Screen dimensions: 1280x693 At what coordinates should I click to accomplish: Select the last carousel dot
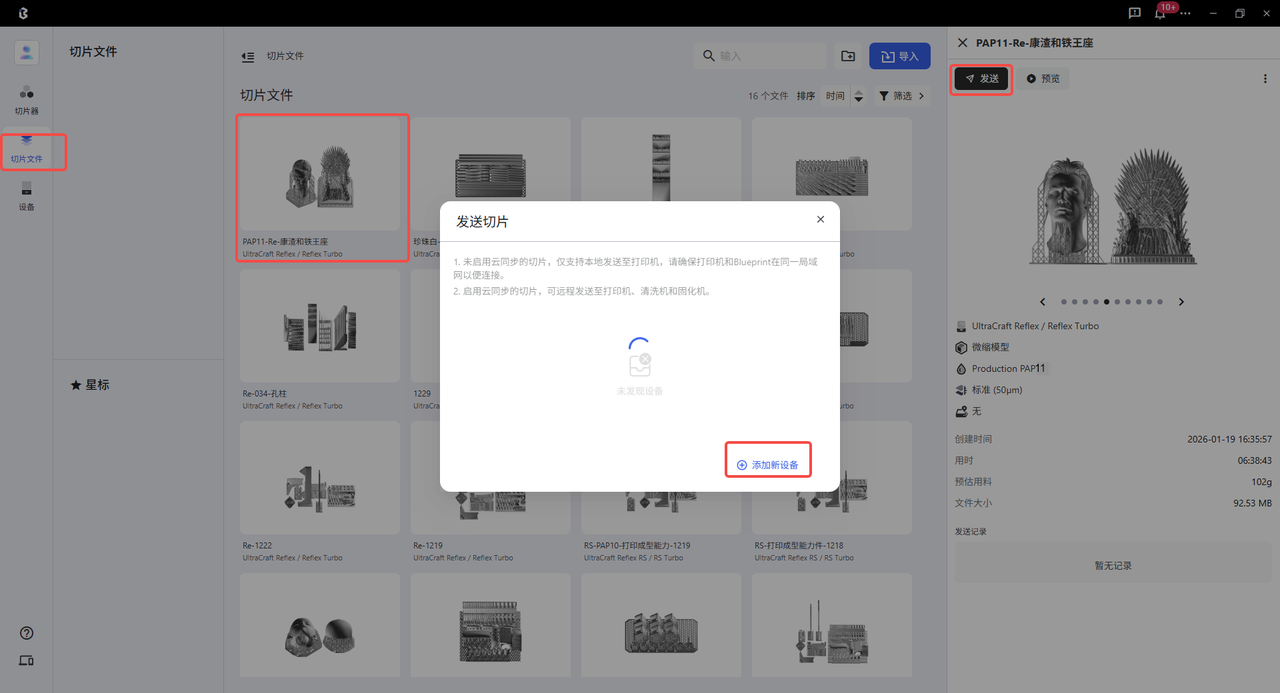(1161, 302)
